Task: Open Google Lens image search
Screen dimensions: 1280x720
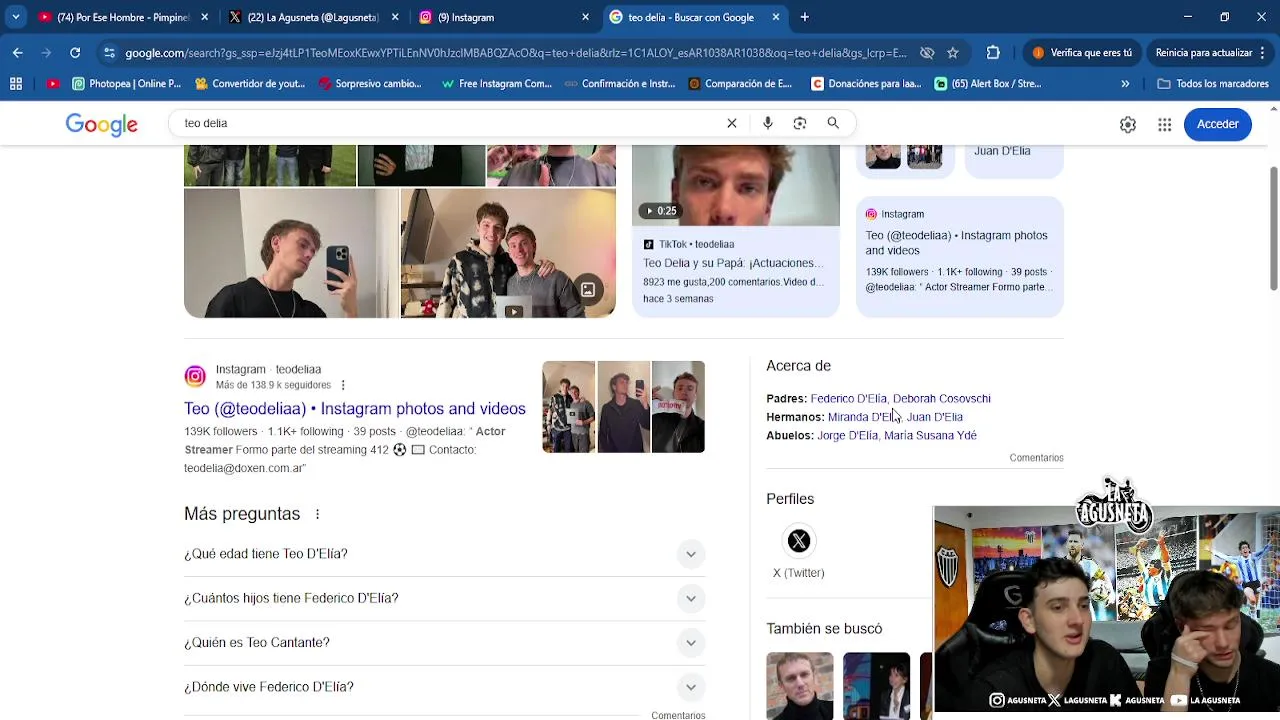Action: 800,123
